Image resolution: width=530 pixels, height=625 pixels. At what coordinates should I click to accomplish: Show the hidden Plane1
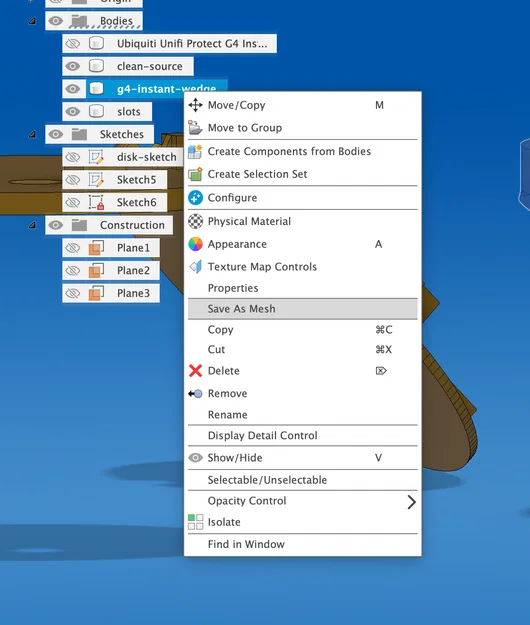point(73,248)
